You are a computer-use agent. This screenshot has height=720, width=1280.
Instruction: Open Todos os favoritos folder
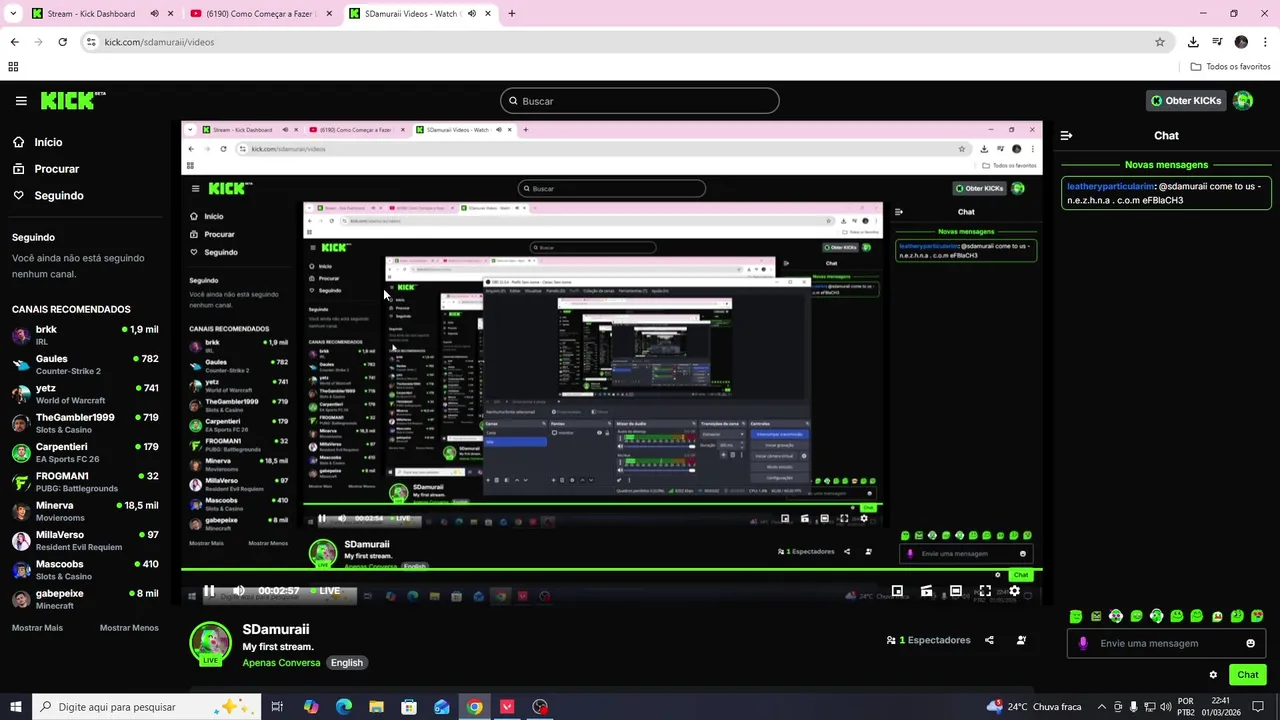1230,67
